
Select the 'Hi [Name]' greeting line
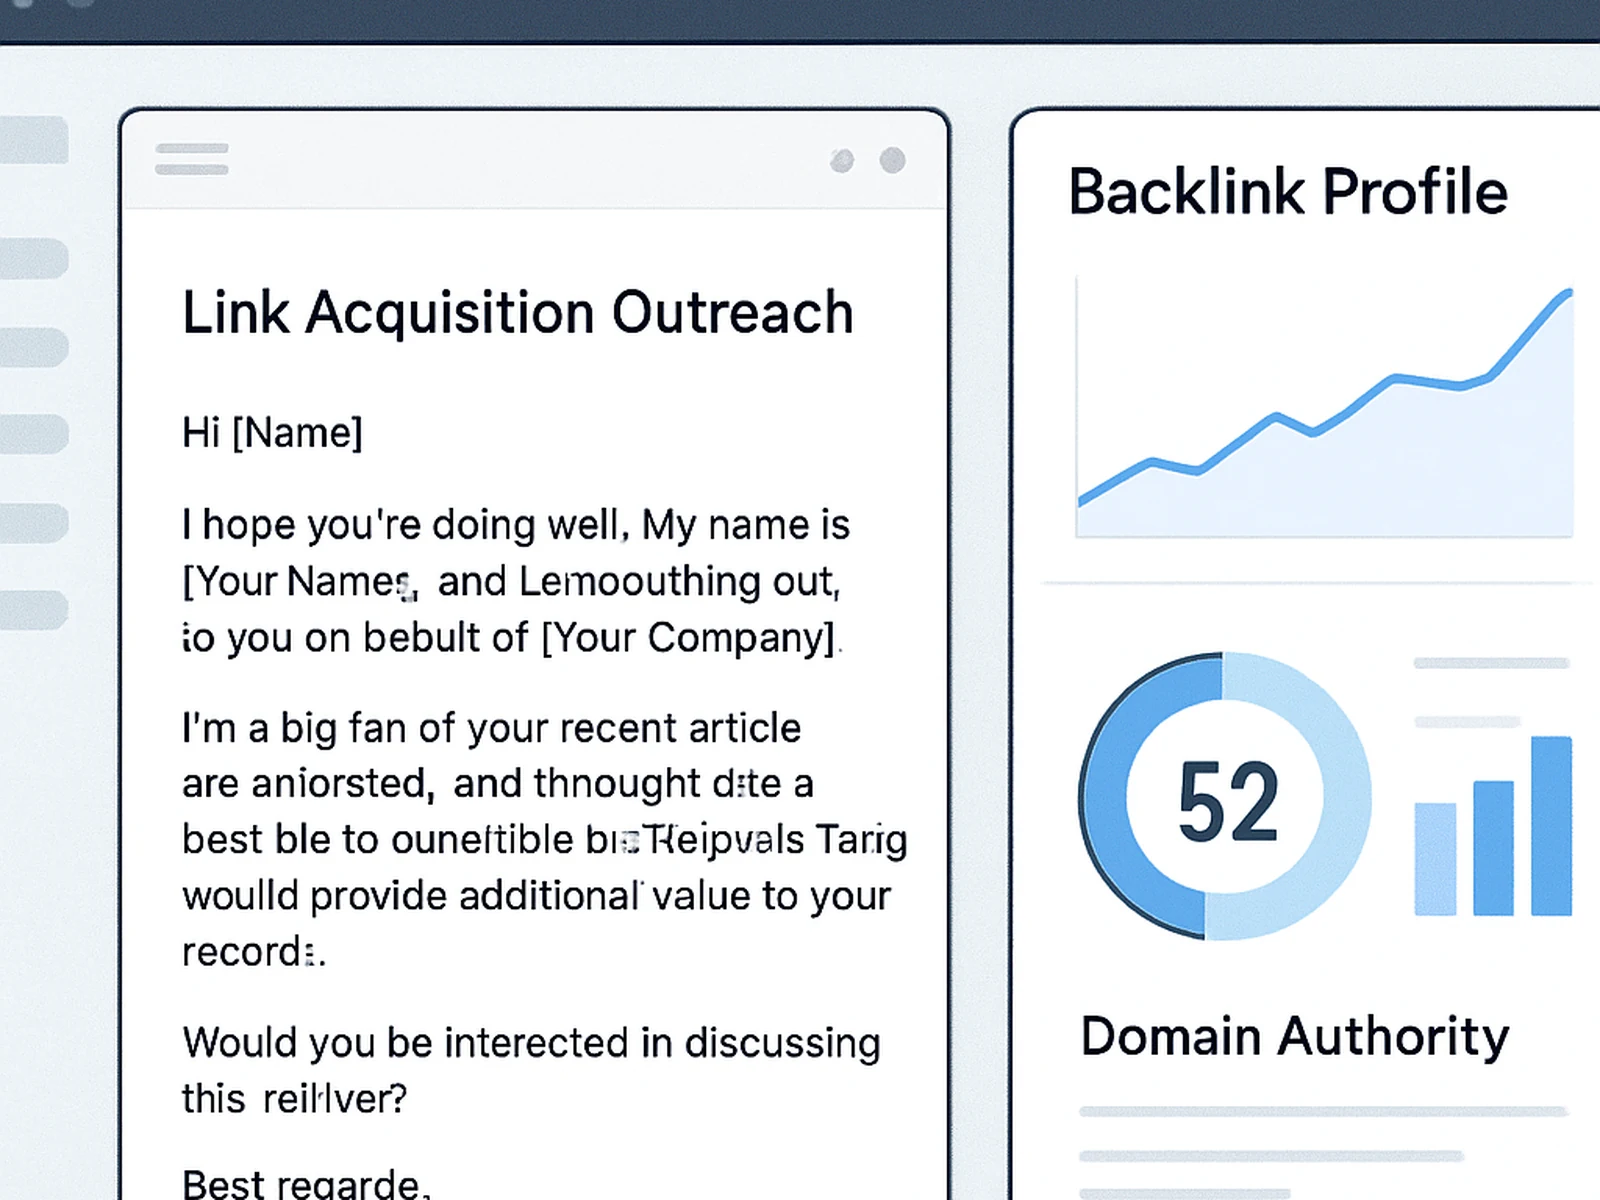click(x=272, y=433)
